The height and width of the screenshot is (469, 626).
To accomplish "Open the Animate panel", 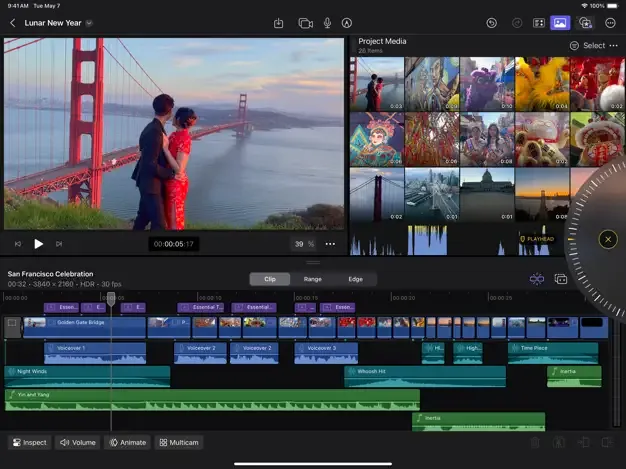I will pyautogui.click(x=127, y=442).
